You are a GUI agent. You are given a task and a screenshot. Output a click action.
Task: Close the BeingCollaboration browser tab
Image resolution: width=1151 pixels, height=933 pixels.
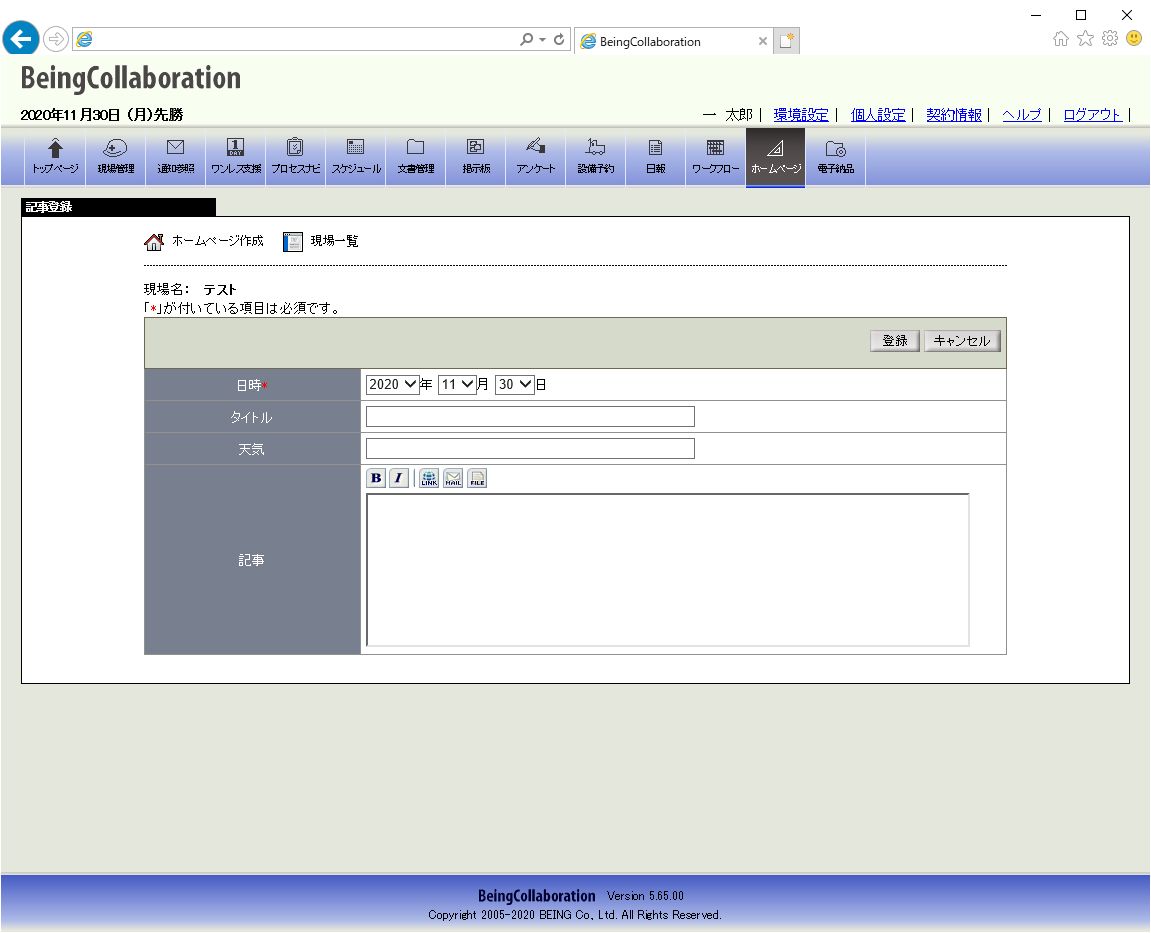[763, 41]
